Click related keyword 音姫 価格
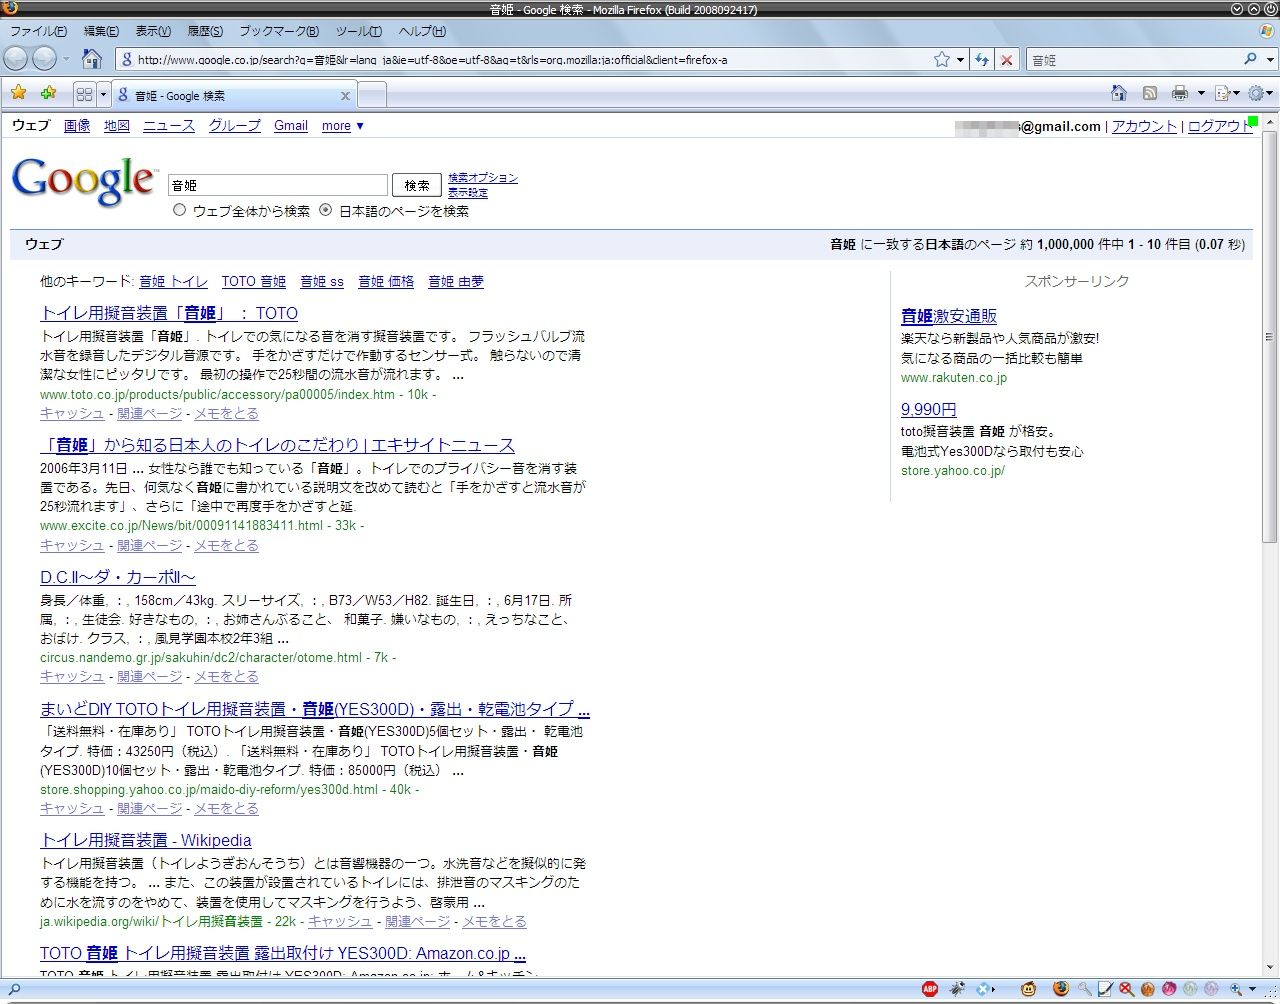The width and height of the screenshot is (1280, 1004). (386, 282)
